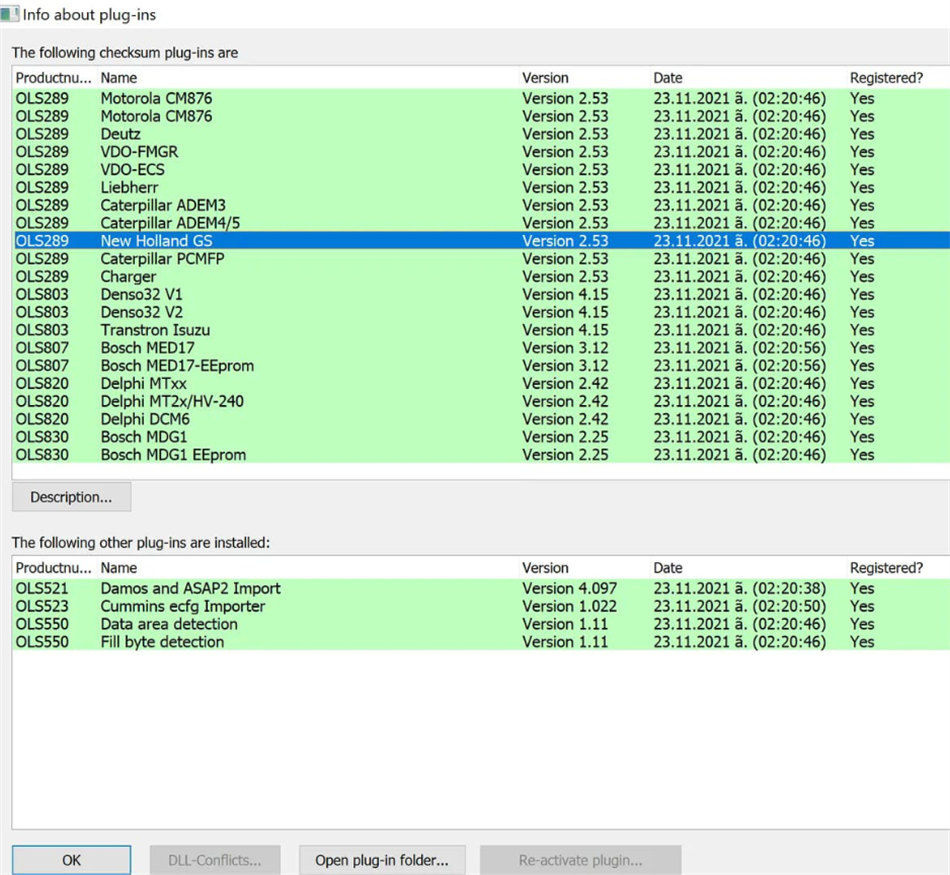Open the plug-in folder
This screenshot has width=950, height=875.
381,859
